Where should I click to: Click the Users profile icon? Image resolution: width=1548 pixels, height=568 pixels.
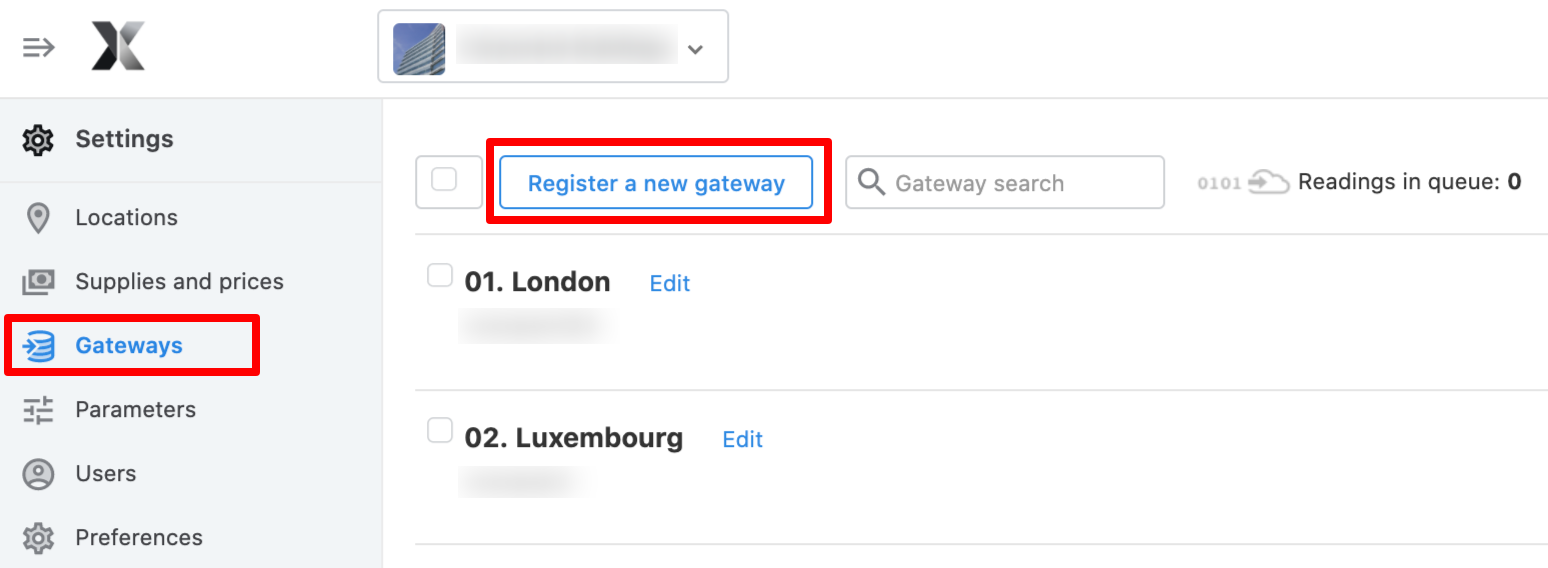(38, 474)
